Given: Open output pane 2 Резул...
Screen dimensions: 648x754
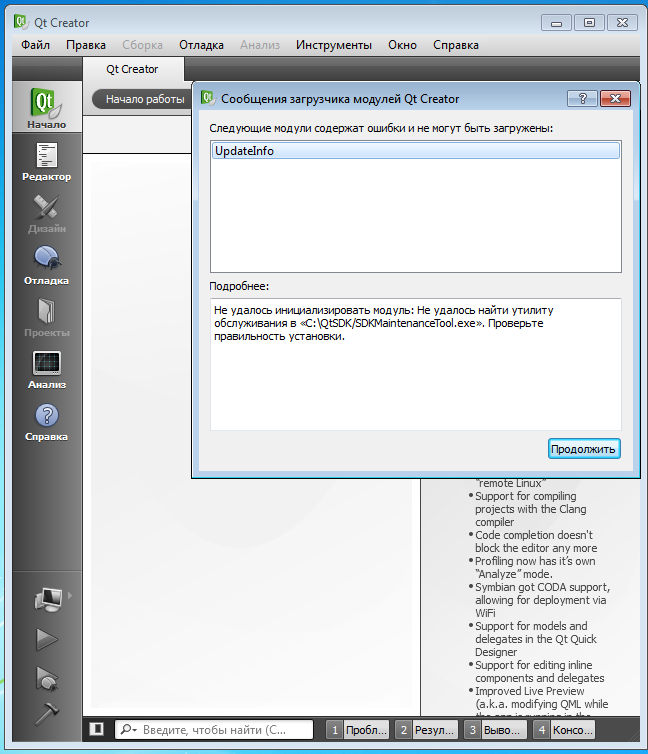Looking at the screenshot, I should point(426,729).
